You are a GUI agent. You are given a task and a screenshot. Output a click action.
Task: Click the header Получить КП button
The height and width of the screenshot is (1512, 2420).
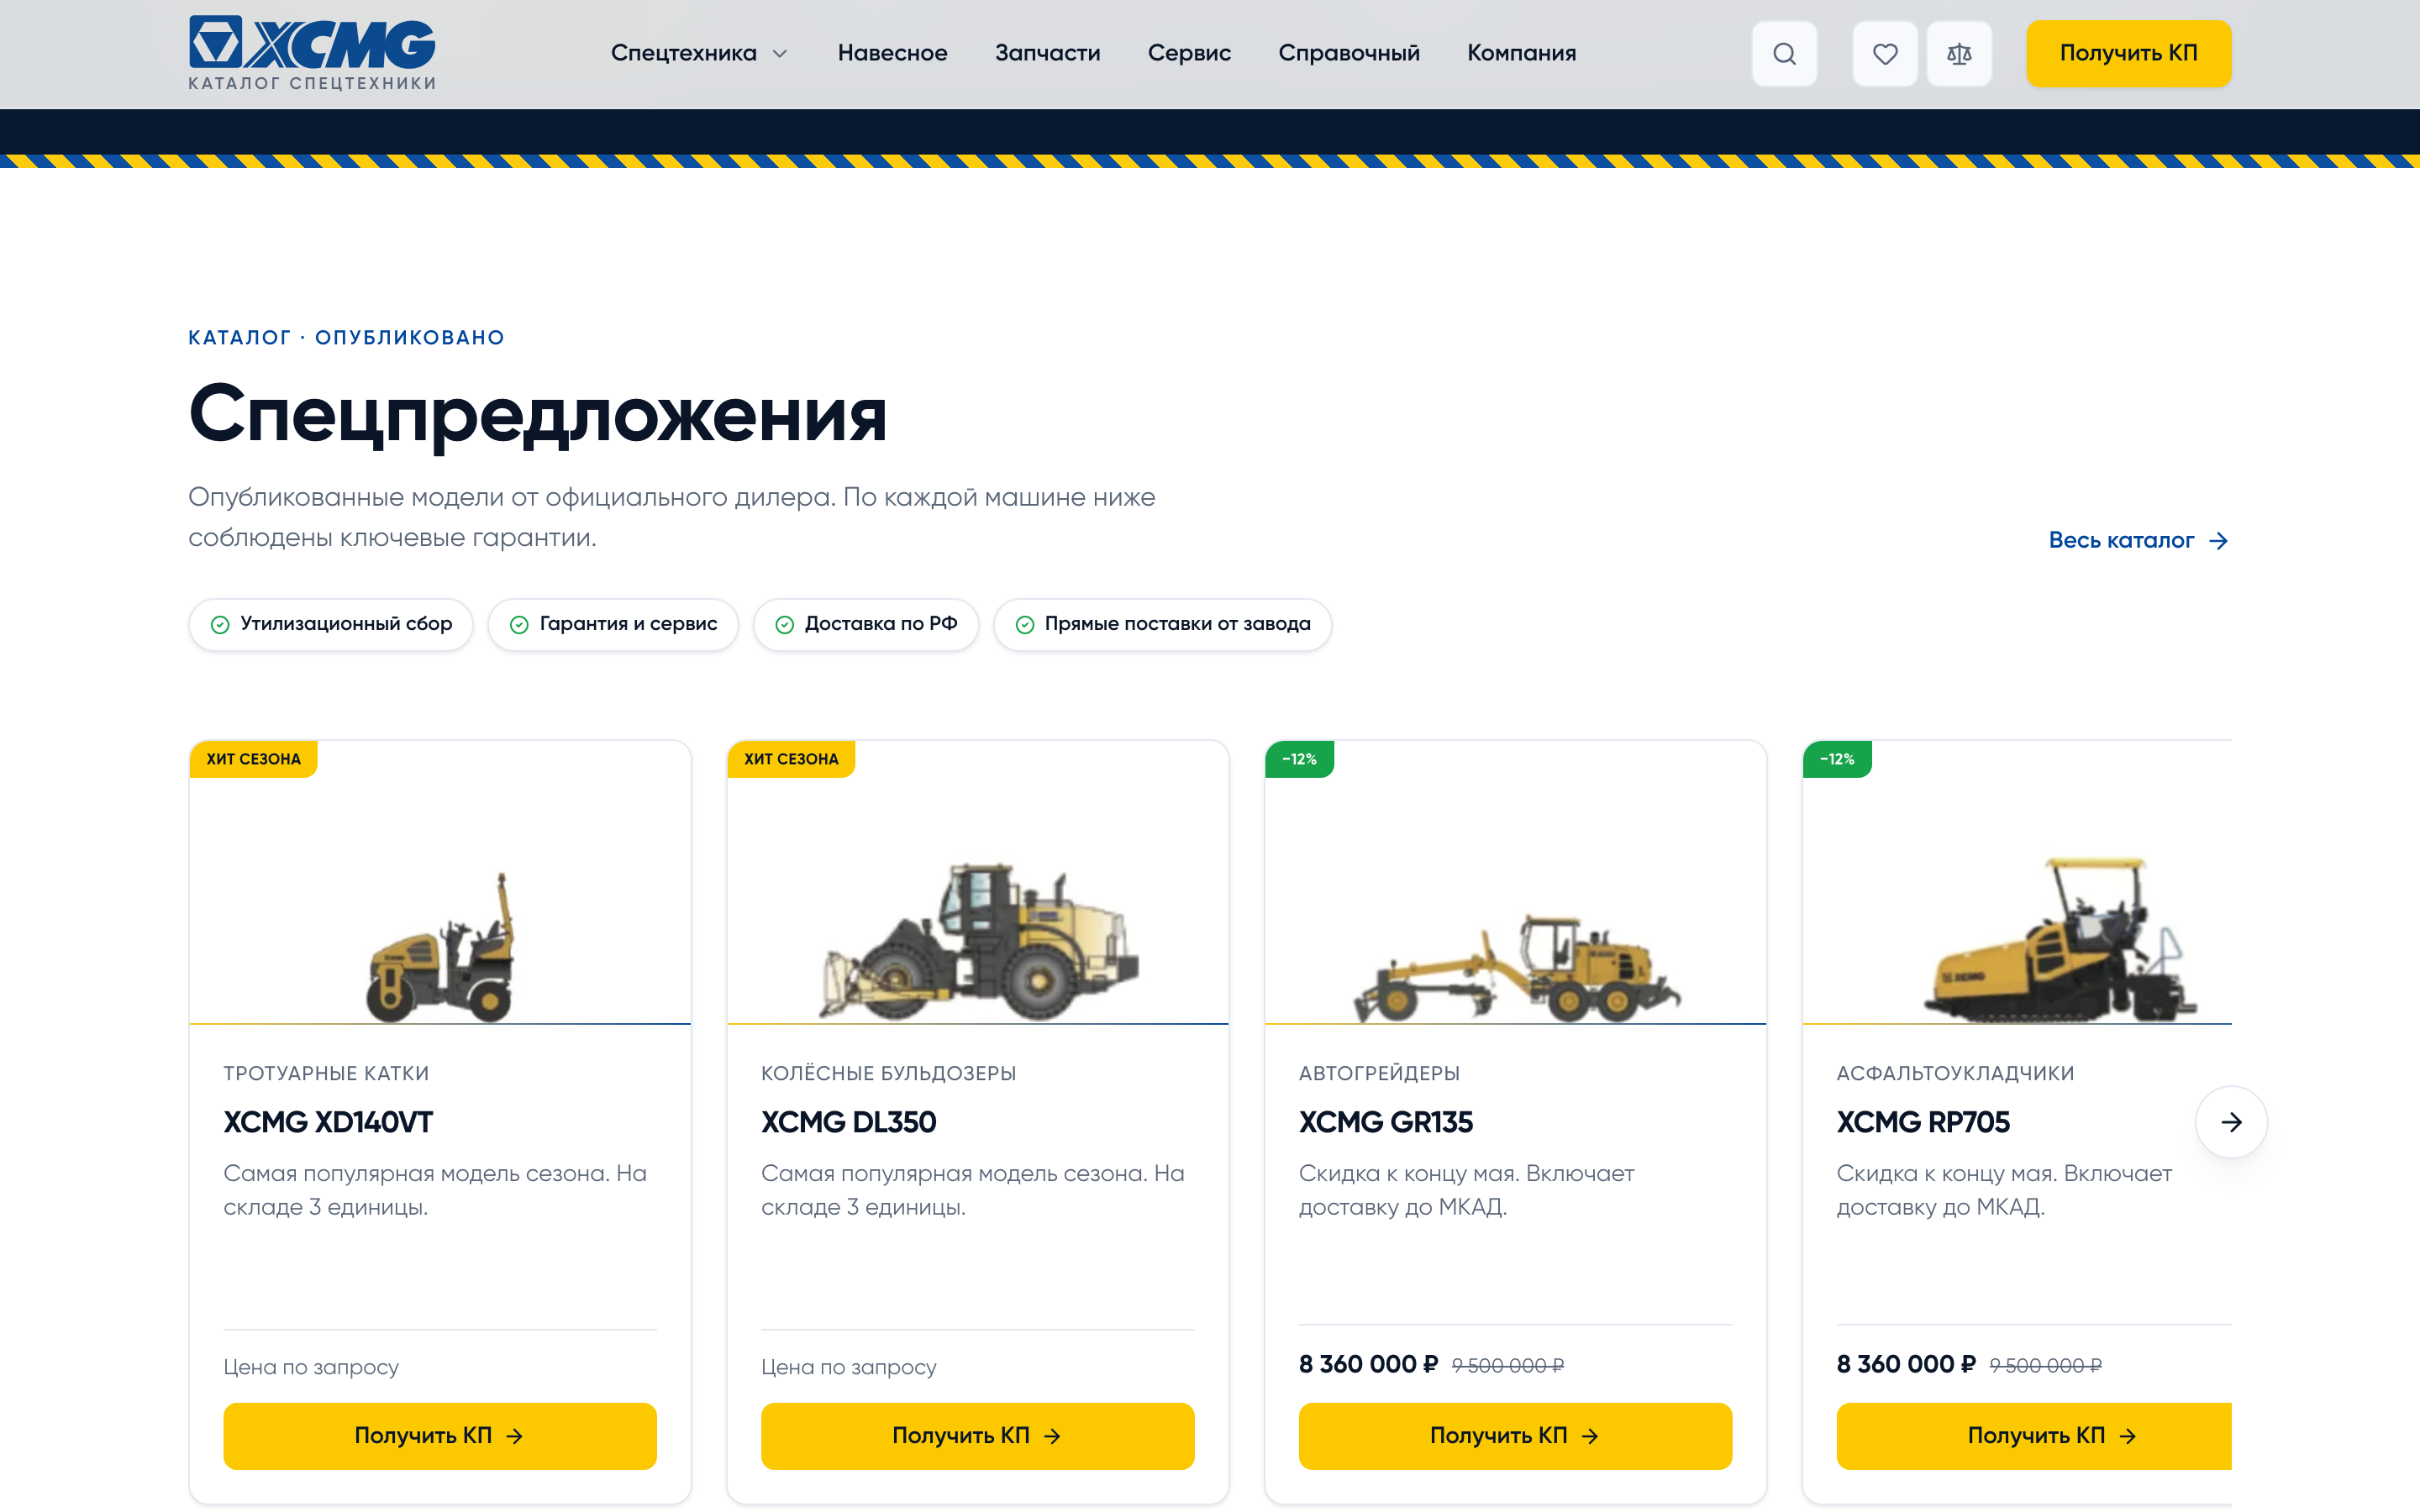(x=2128, y=54)
